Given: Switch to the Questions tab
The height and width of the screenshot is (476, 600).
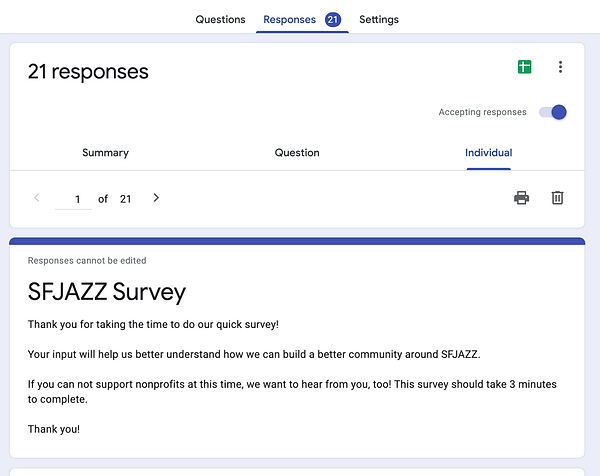Looking at the screenshot, I should tap(220, 20).
